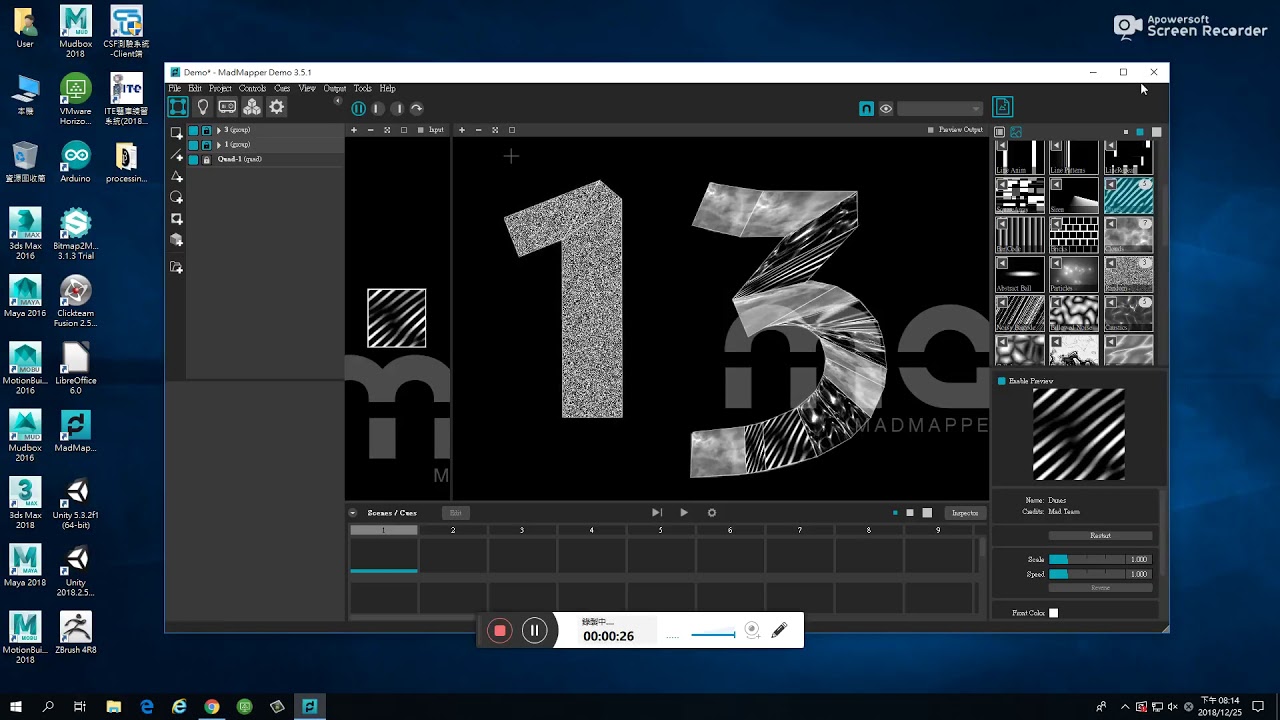Image resolution: width=1280 pixels, height=720 pixels.
Task: Open Arduino desktop shortcut
Action: 75,163
